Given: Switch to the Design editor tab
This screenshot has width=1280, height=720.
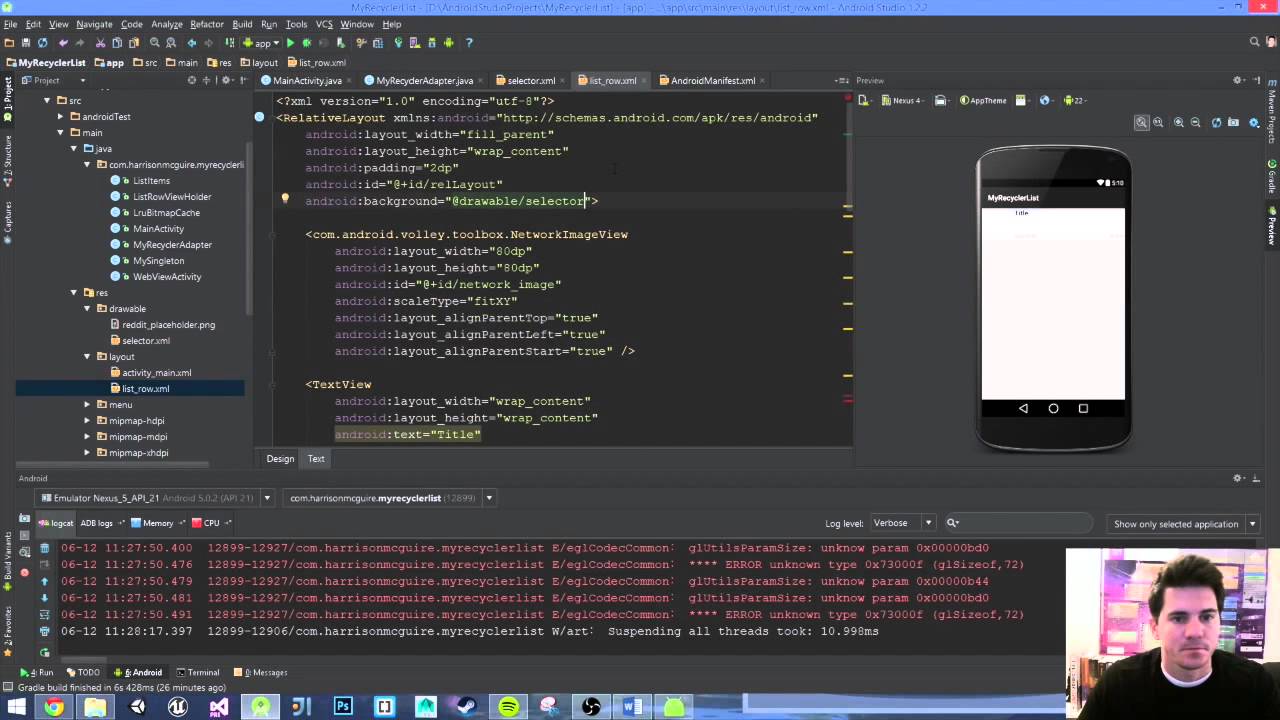Looking at the screenshot, I should [x=280, y=459].
